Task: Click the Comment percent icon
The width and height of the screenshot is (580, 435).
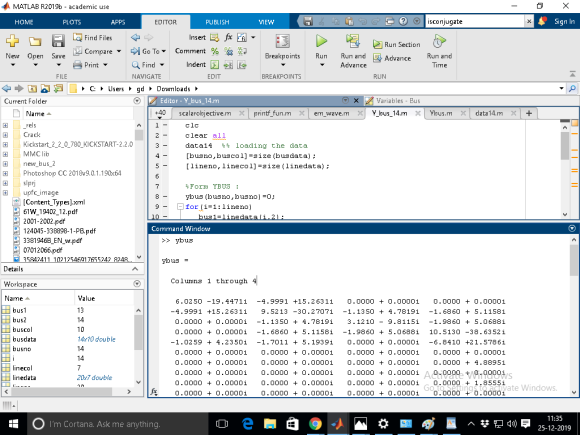Action: coord(215,51)
